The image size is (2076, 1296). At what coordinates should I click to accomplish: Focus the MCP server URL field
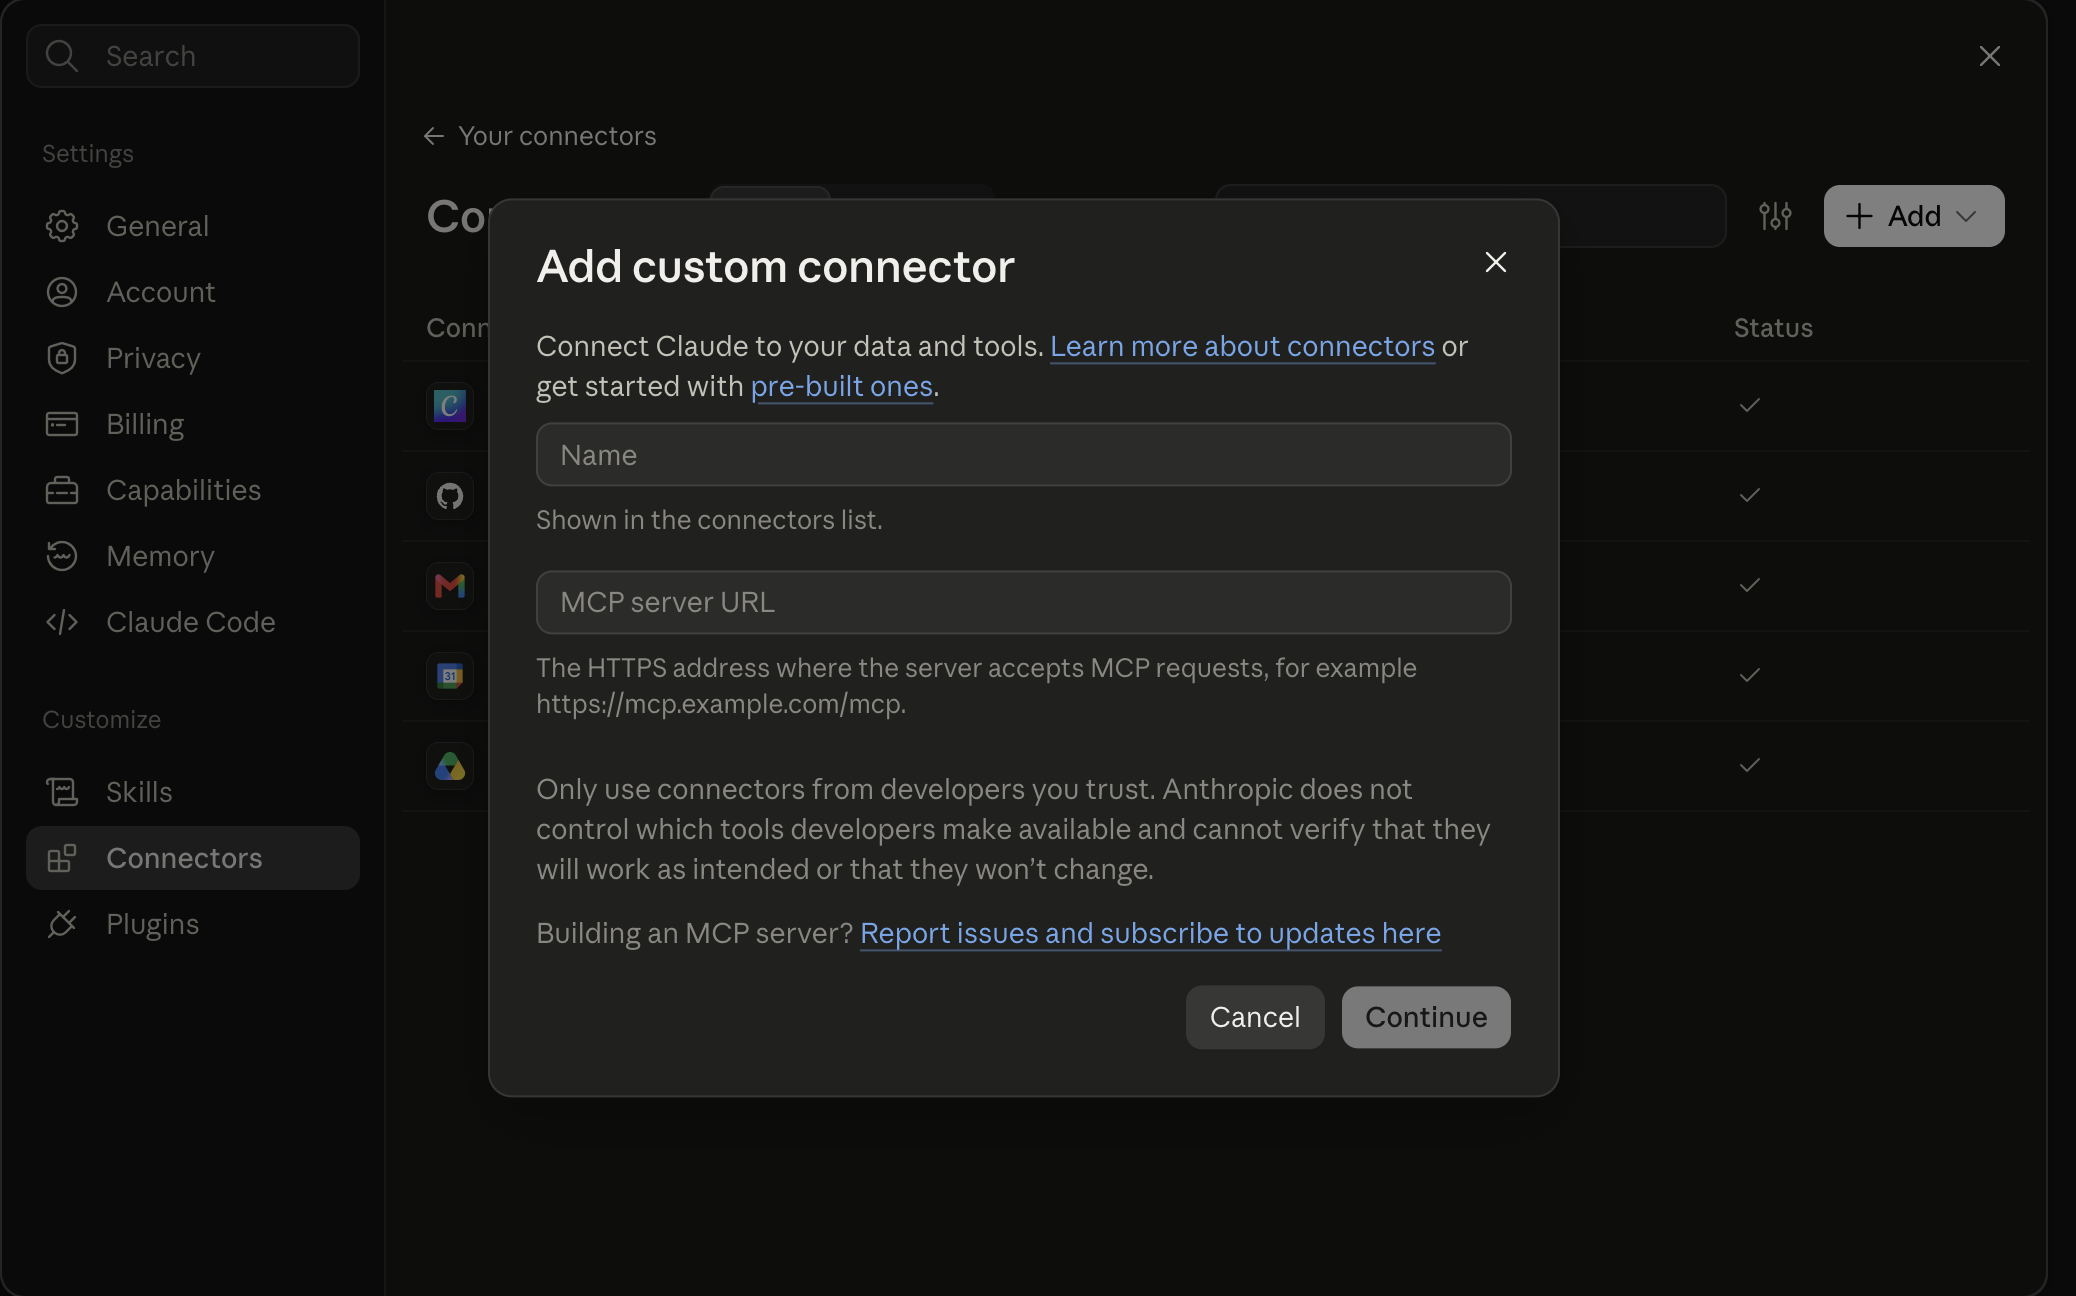click(x=1024, y=602)
